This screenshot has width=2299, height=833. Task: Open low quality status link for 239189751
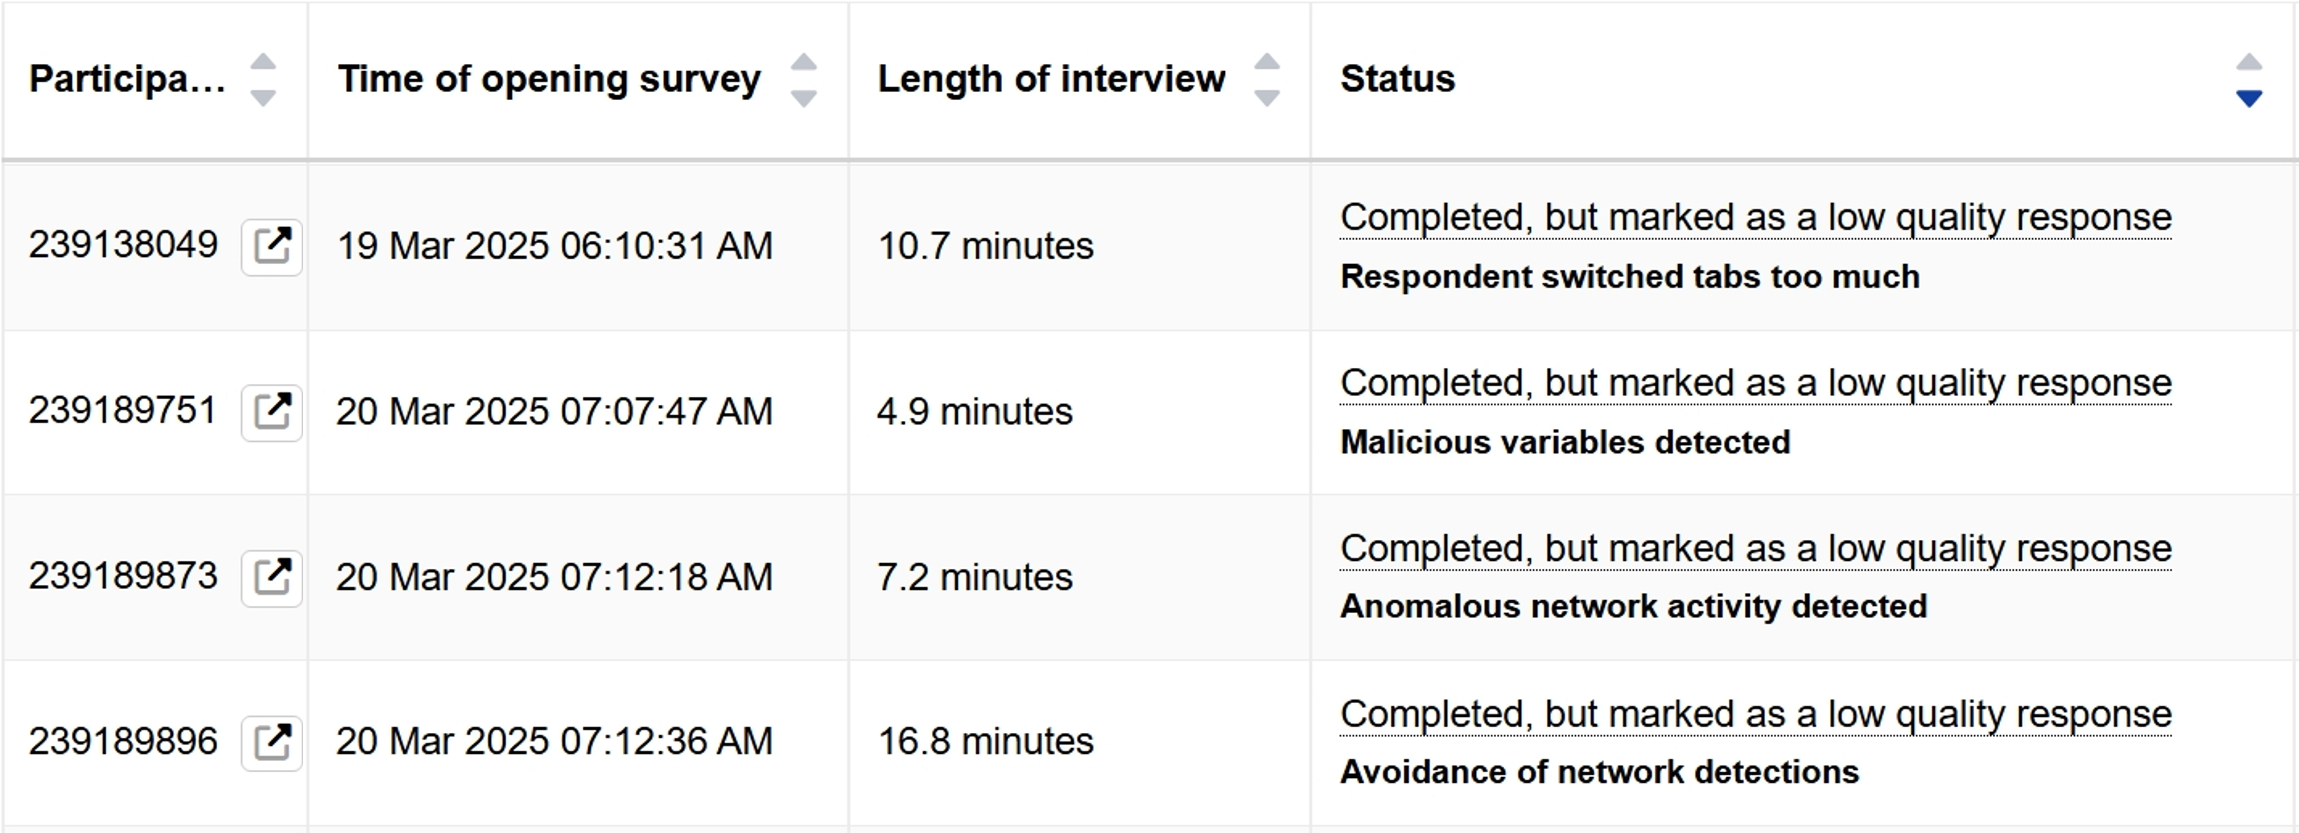point(1756,384)
